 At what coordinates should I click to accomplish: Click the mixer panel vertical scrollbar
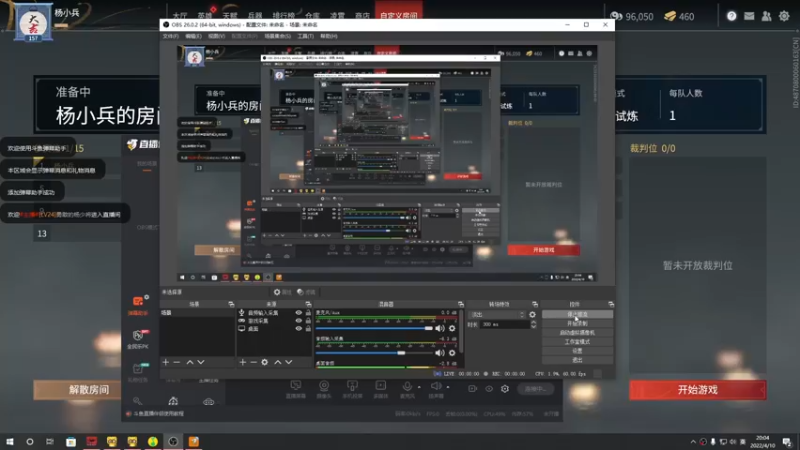tap(461, 332)
